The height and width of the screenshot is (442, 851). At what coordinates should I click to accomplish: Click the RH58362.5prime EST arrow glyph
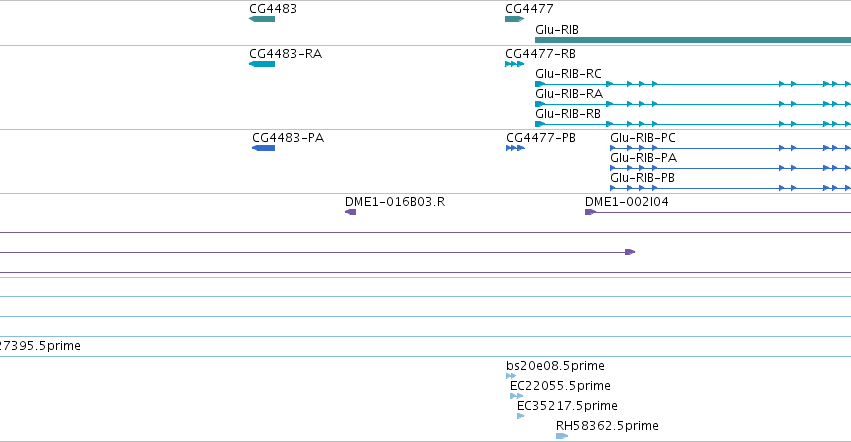pos(562,436)
